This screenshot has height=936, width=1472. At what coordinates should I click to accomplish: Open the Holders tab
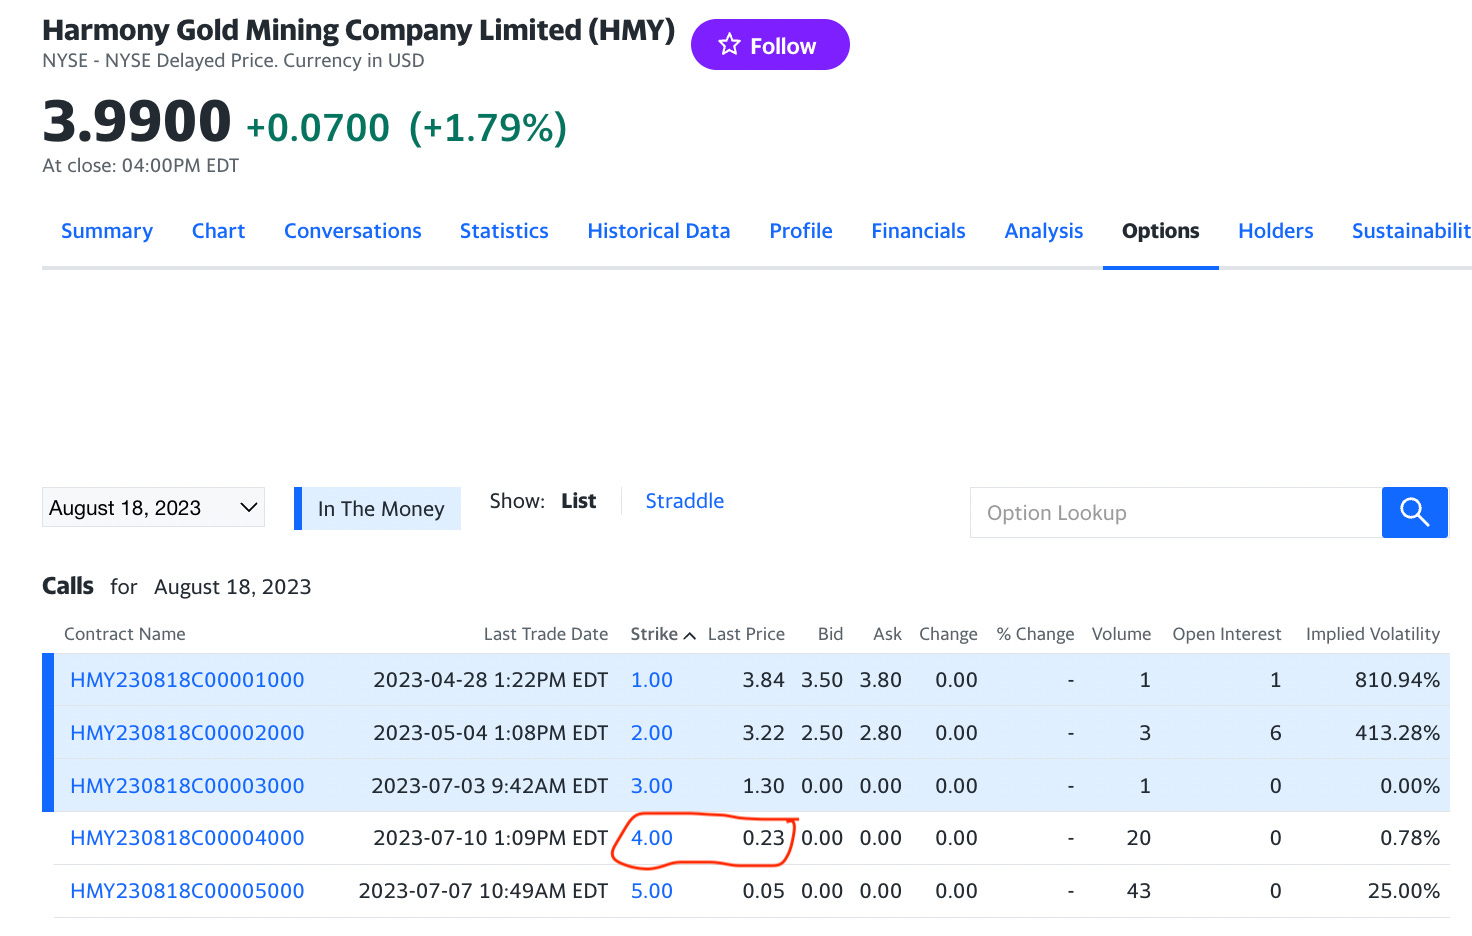pyautogui.click(x=1276, y=231)
